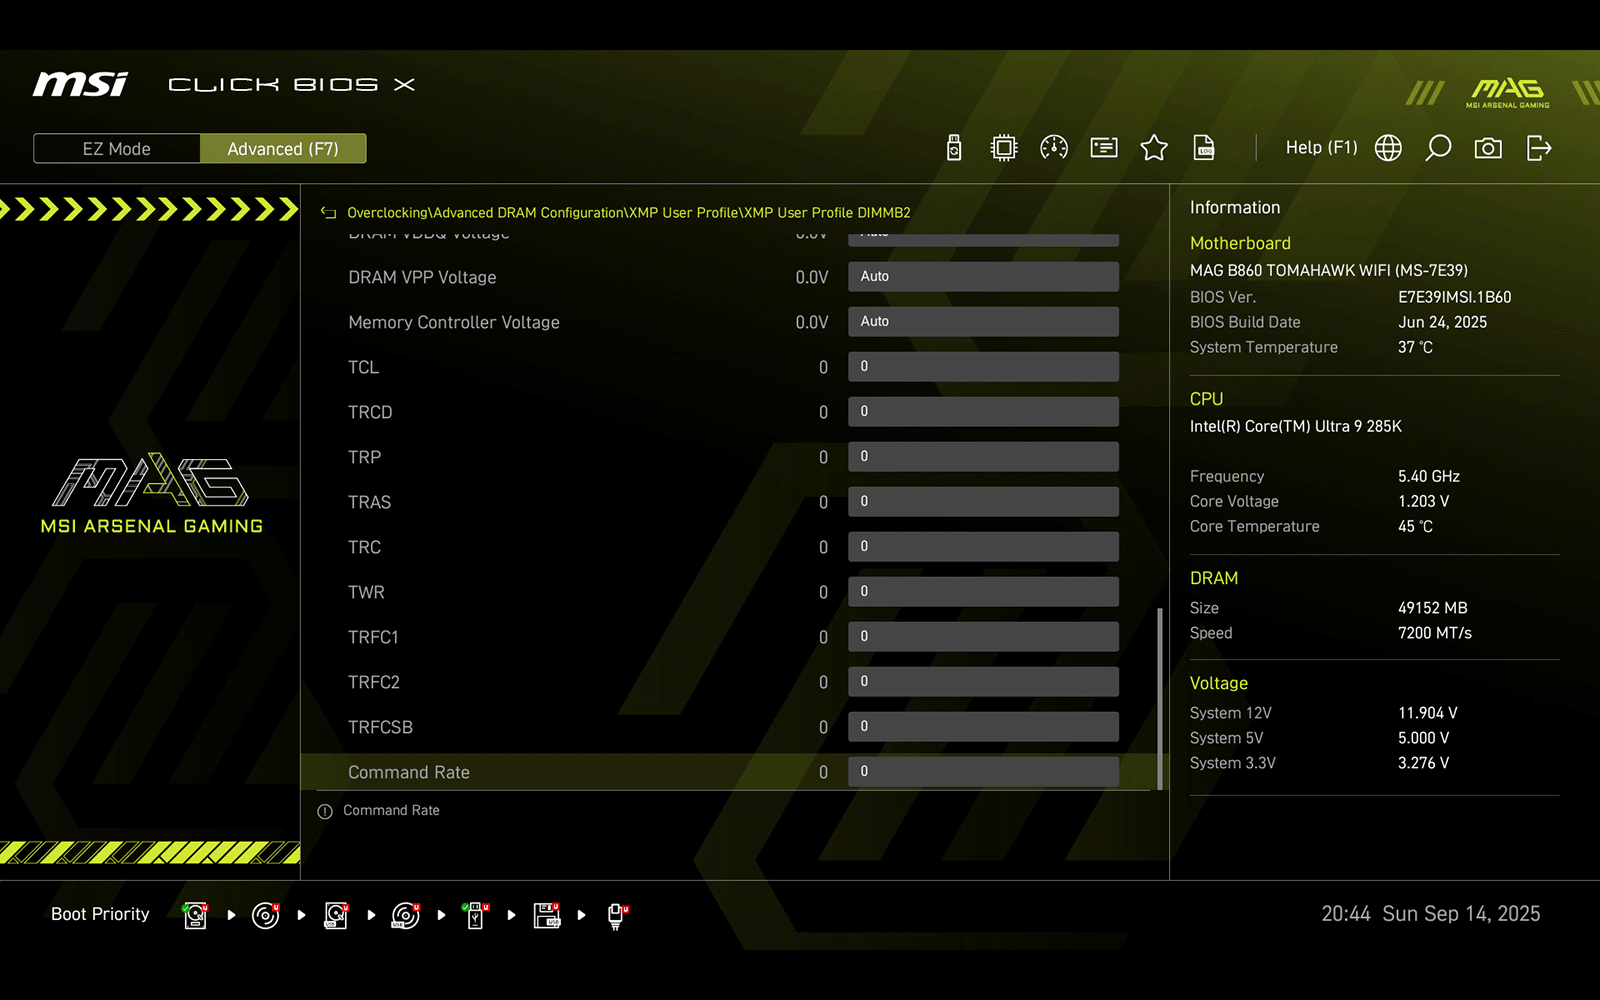
Task: Click the exit door arrow icon
Action: (1539, 148)
